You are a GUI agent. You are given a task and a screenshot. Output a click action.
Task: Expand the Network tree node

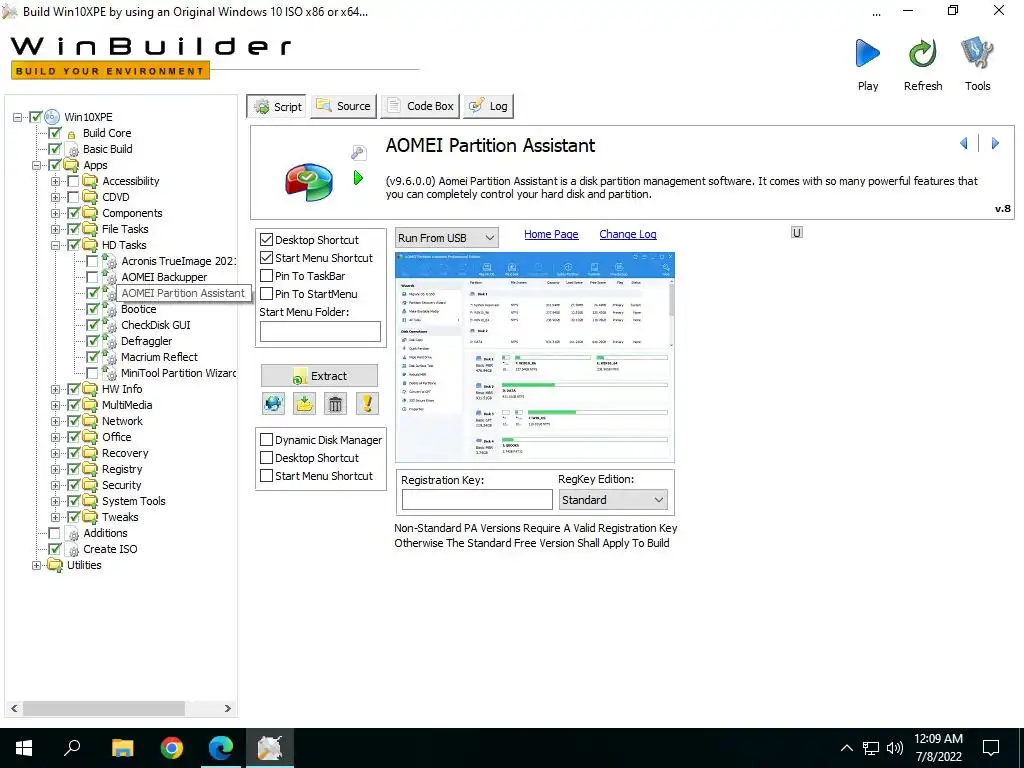56,421
